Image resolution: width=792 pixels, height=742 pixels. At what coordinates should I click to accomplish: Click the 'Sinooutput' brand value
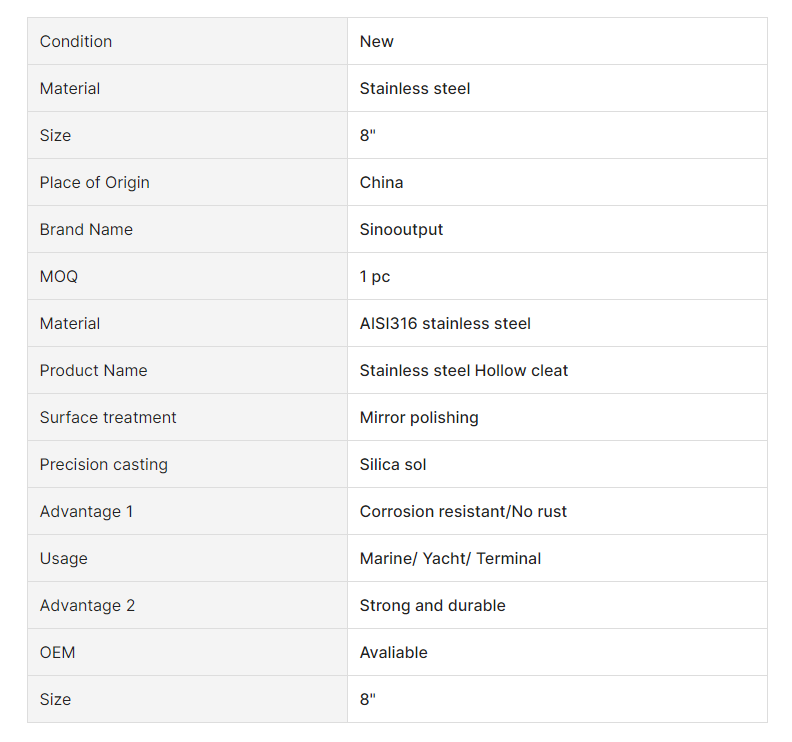(402, 229)
